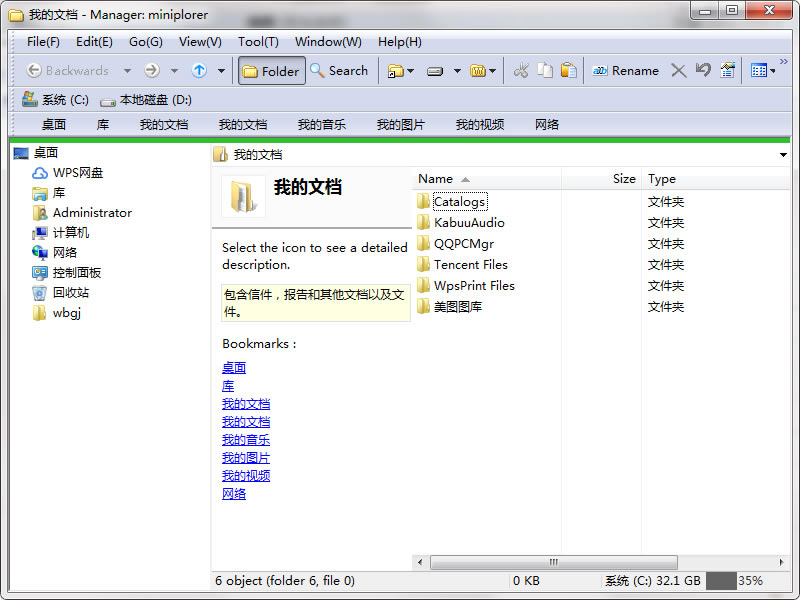Navigate up one level with the up arrow
Image resolution: width=800 pixels, height=600 pixels.
[x=200, y=70]
